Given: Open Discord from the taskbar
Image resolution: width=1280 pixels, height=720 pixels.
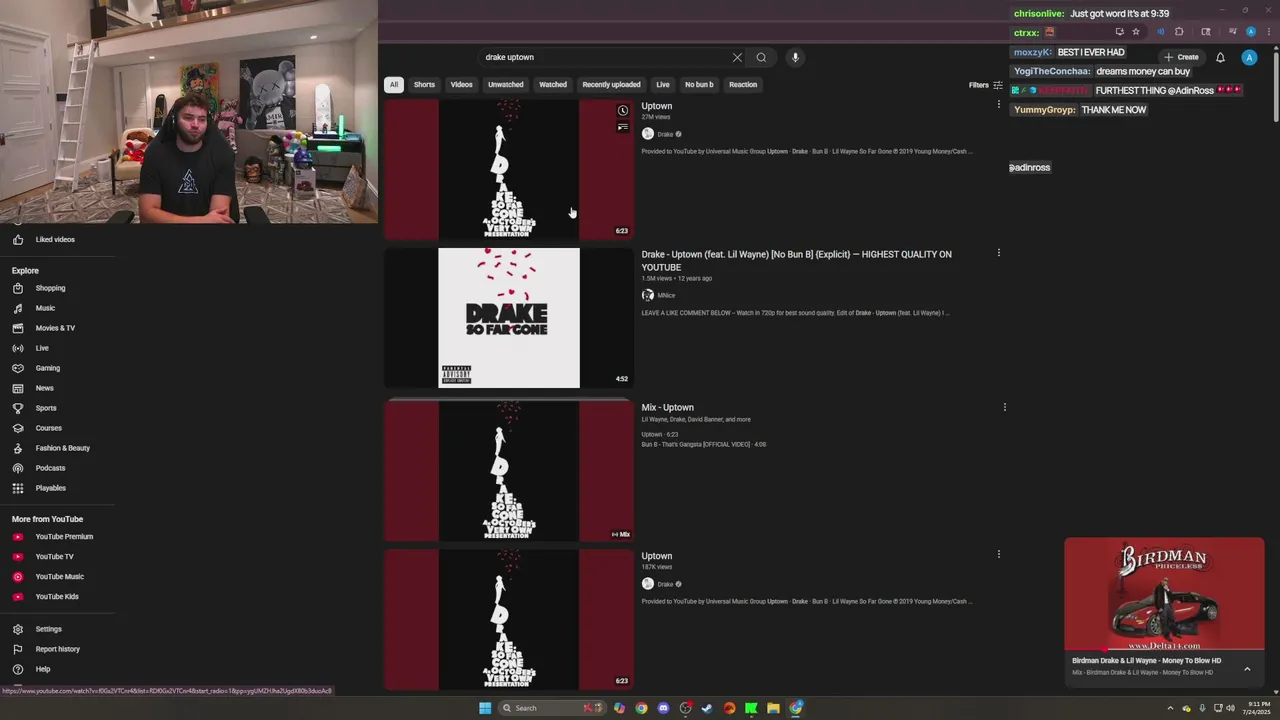Looking at the screenshot, I should tap(663, 708).
